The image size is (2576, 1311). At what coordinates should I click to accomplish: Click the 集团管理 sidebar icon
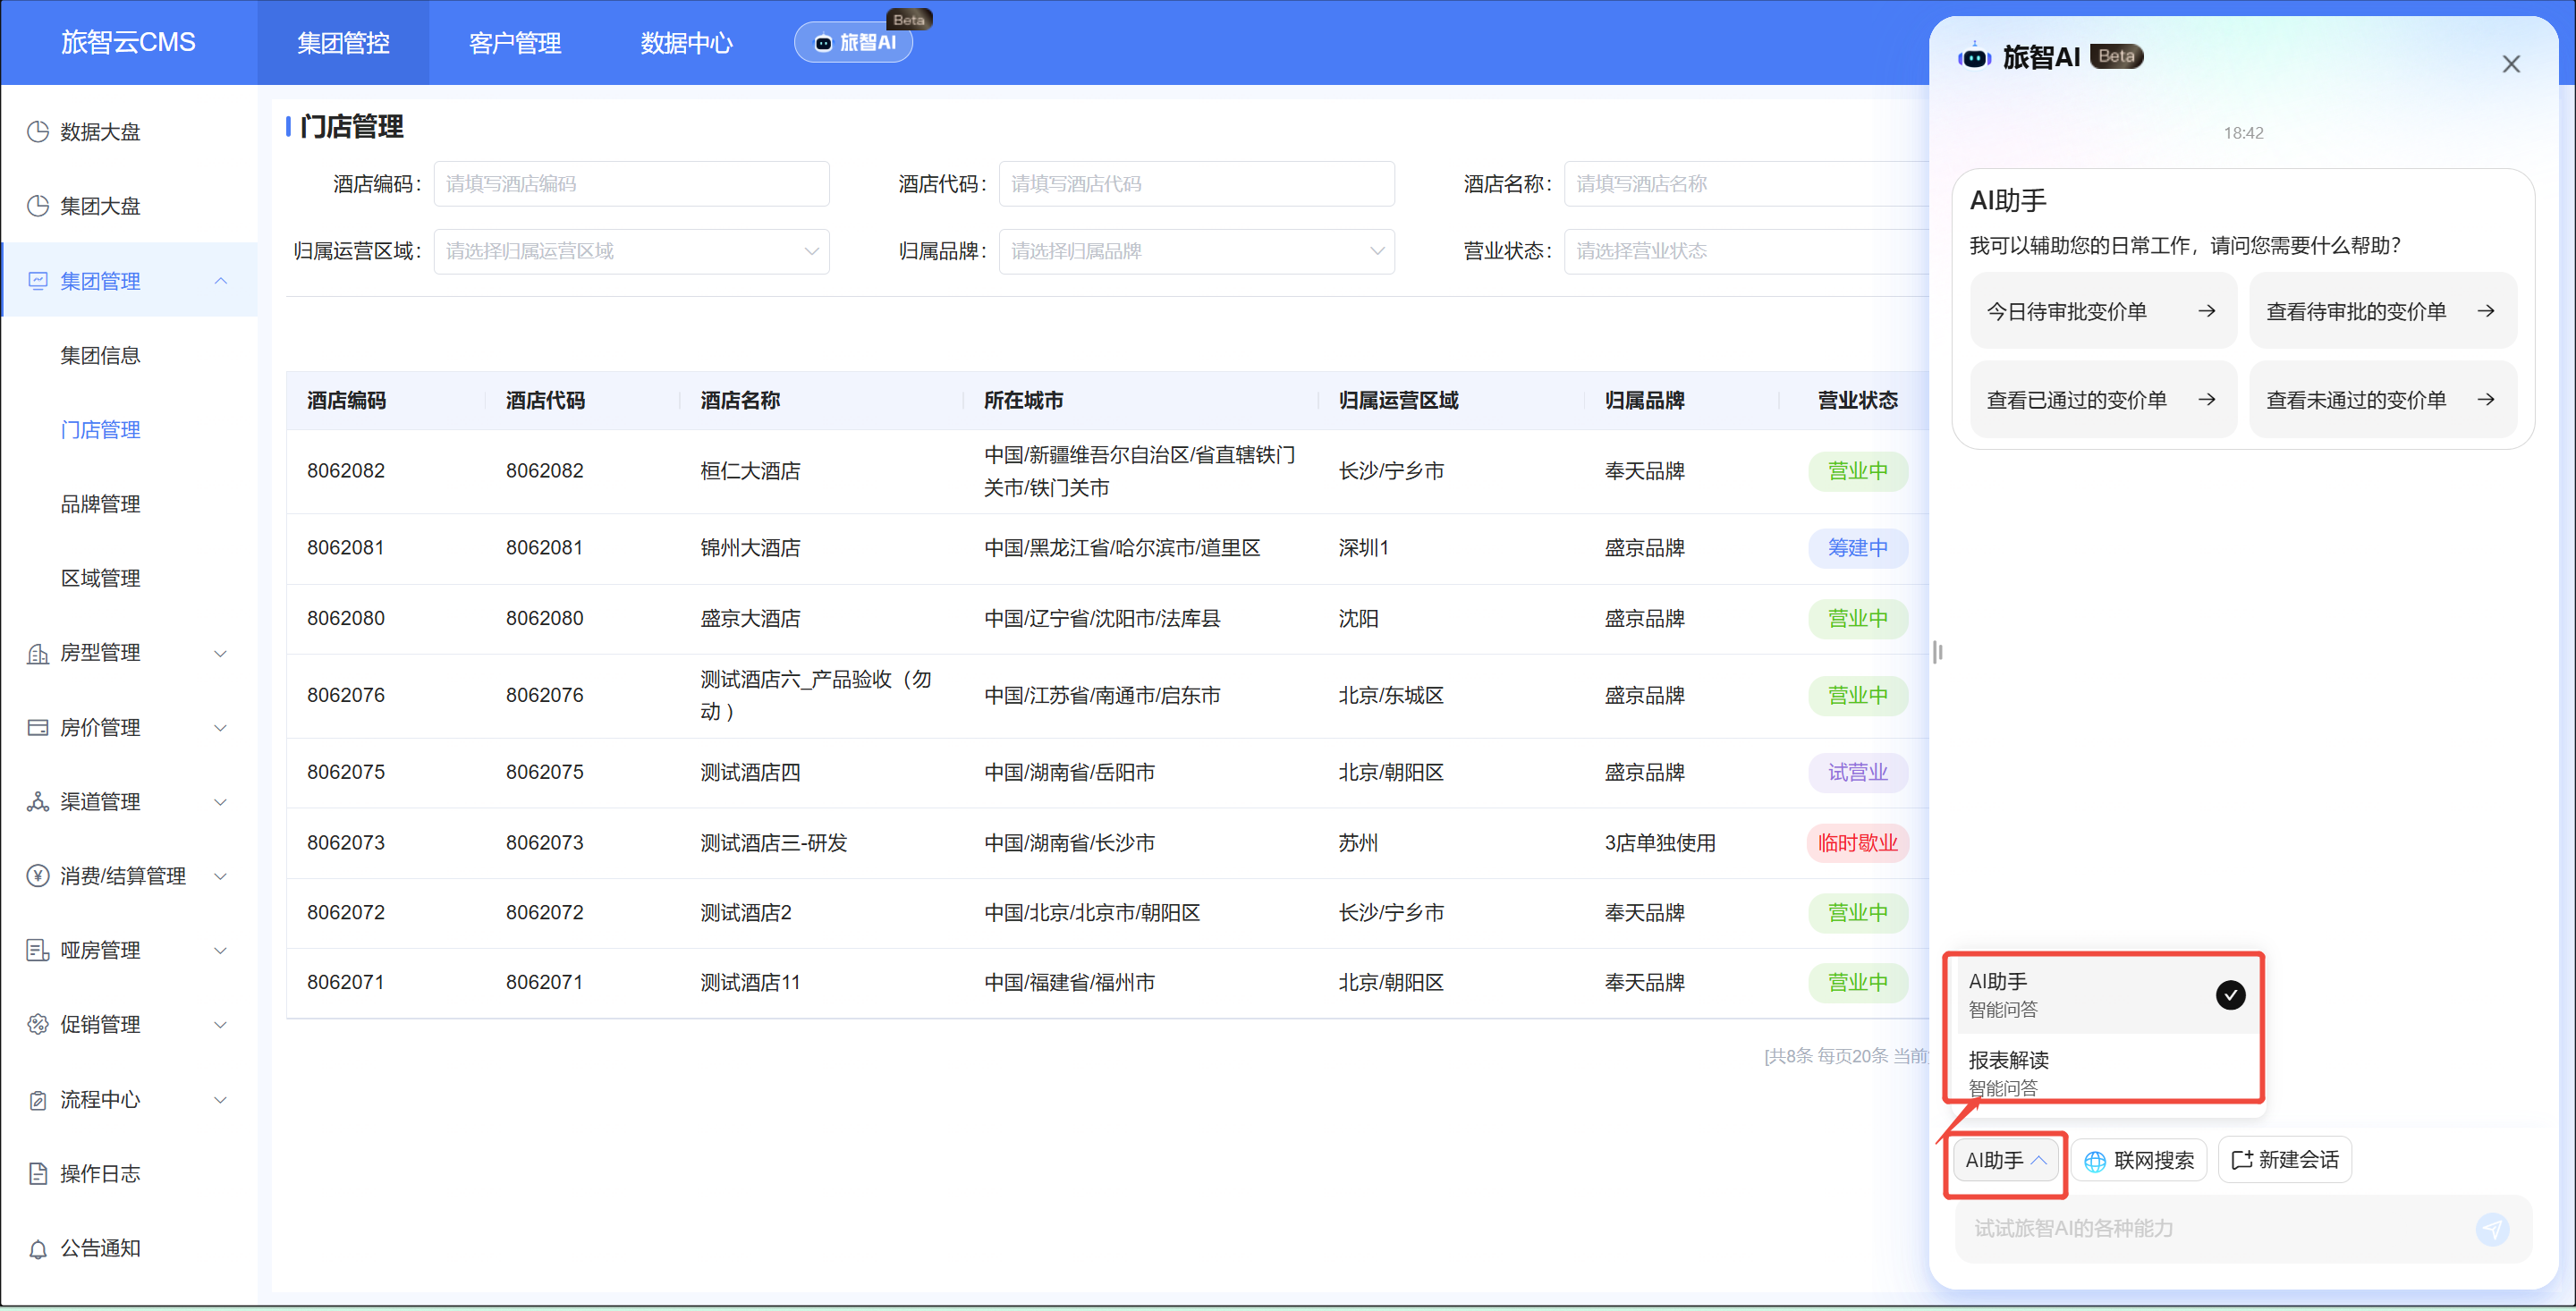click(37, 281)
